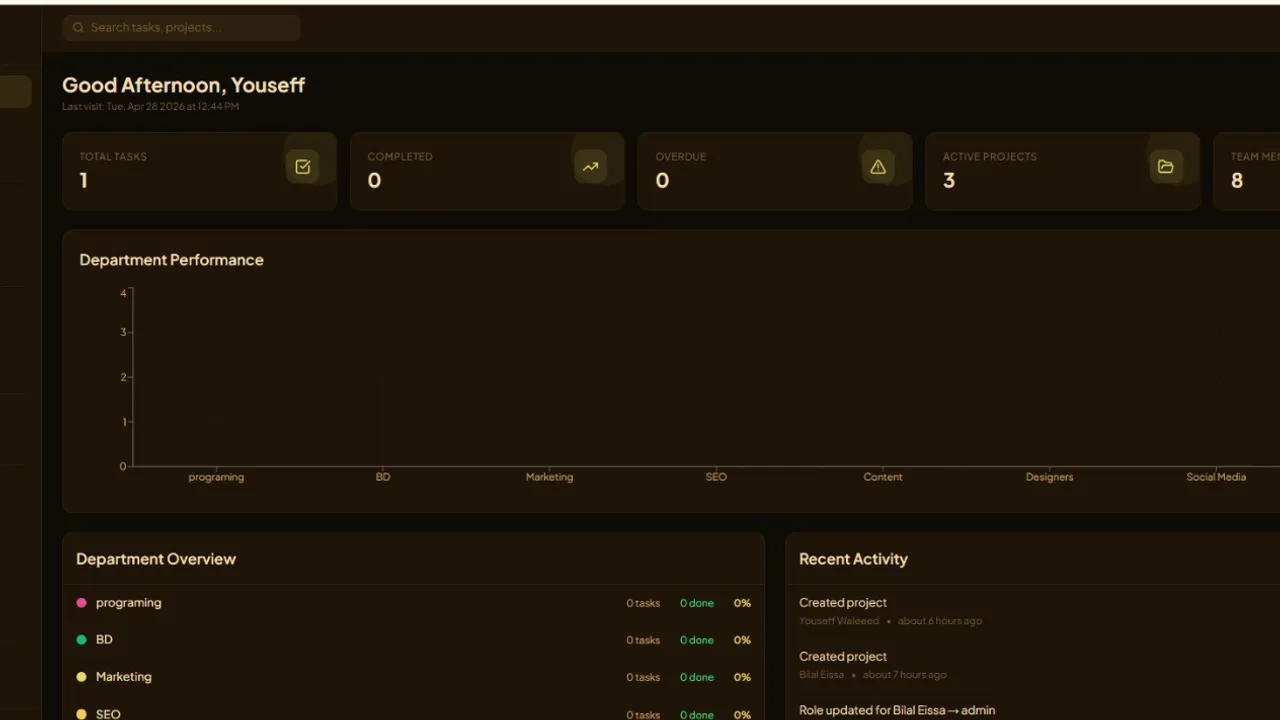
Task: Click the programing label on chart axis
Action: [x=216, y=477]
